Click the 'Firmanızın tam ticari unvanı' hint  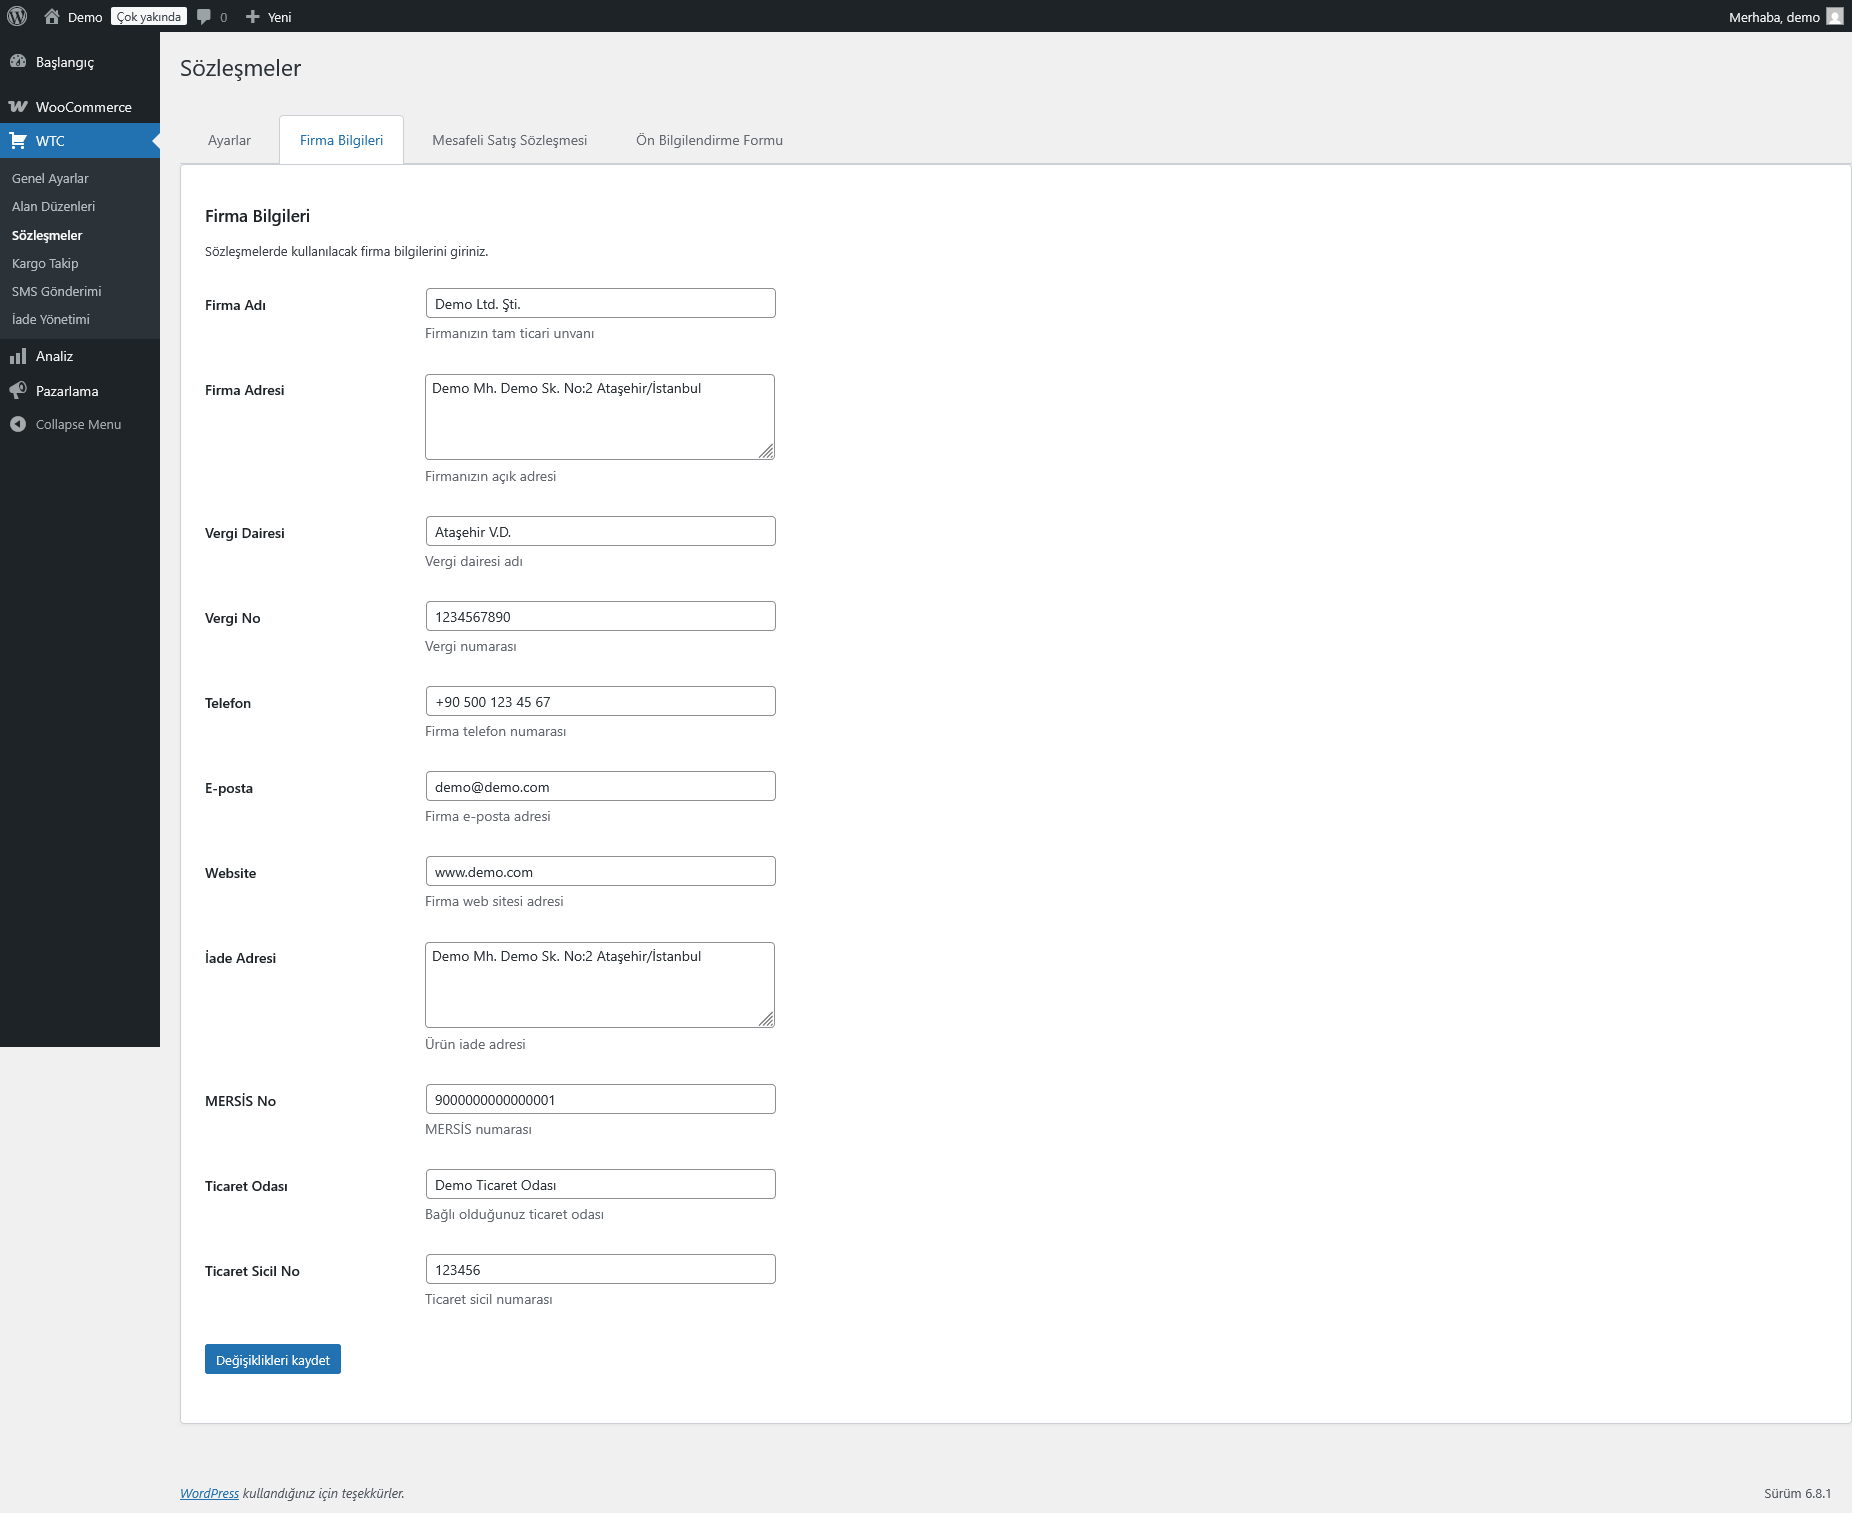click(x=509, y=333)
